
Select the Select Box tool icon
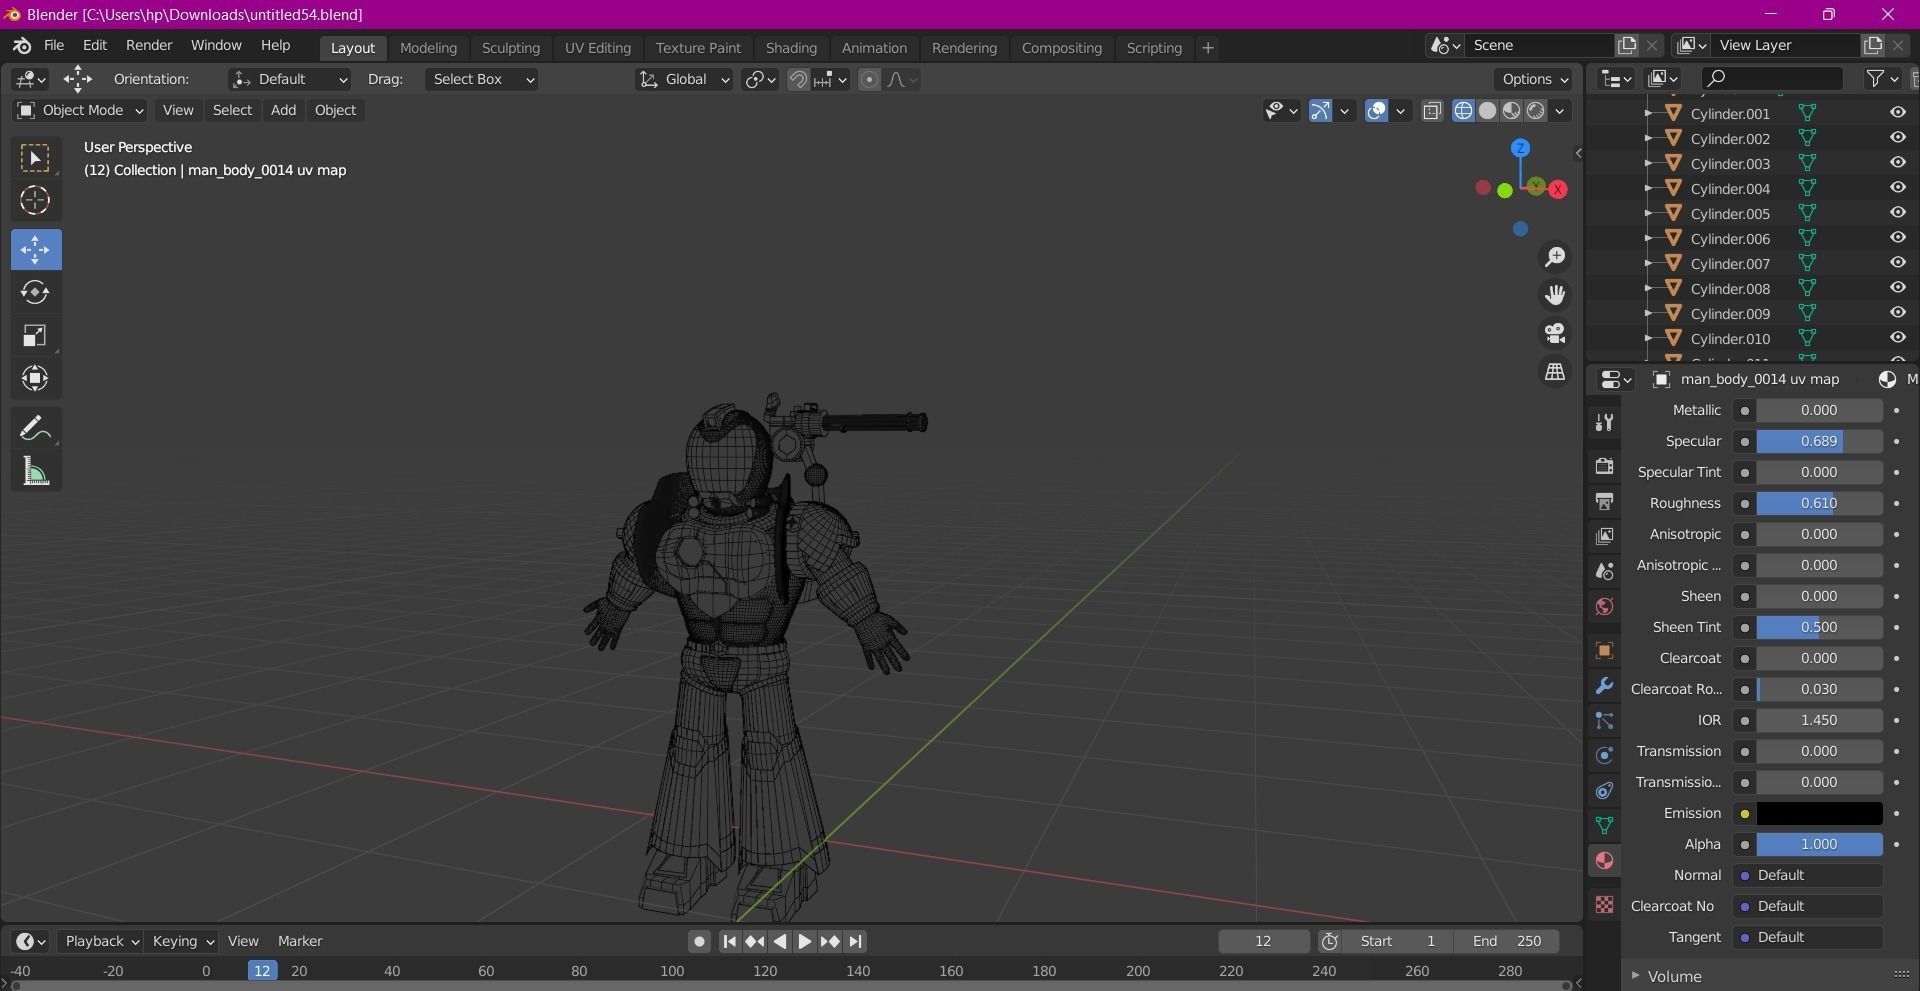point(35,158)
